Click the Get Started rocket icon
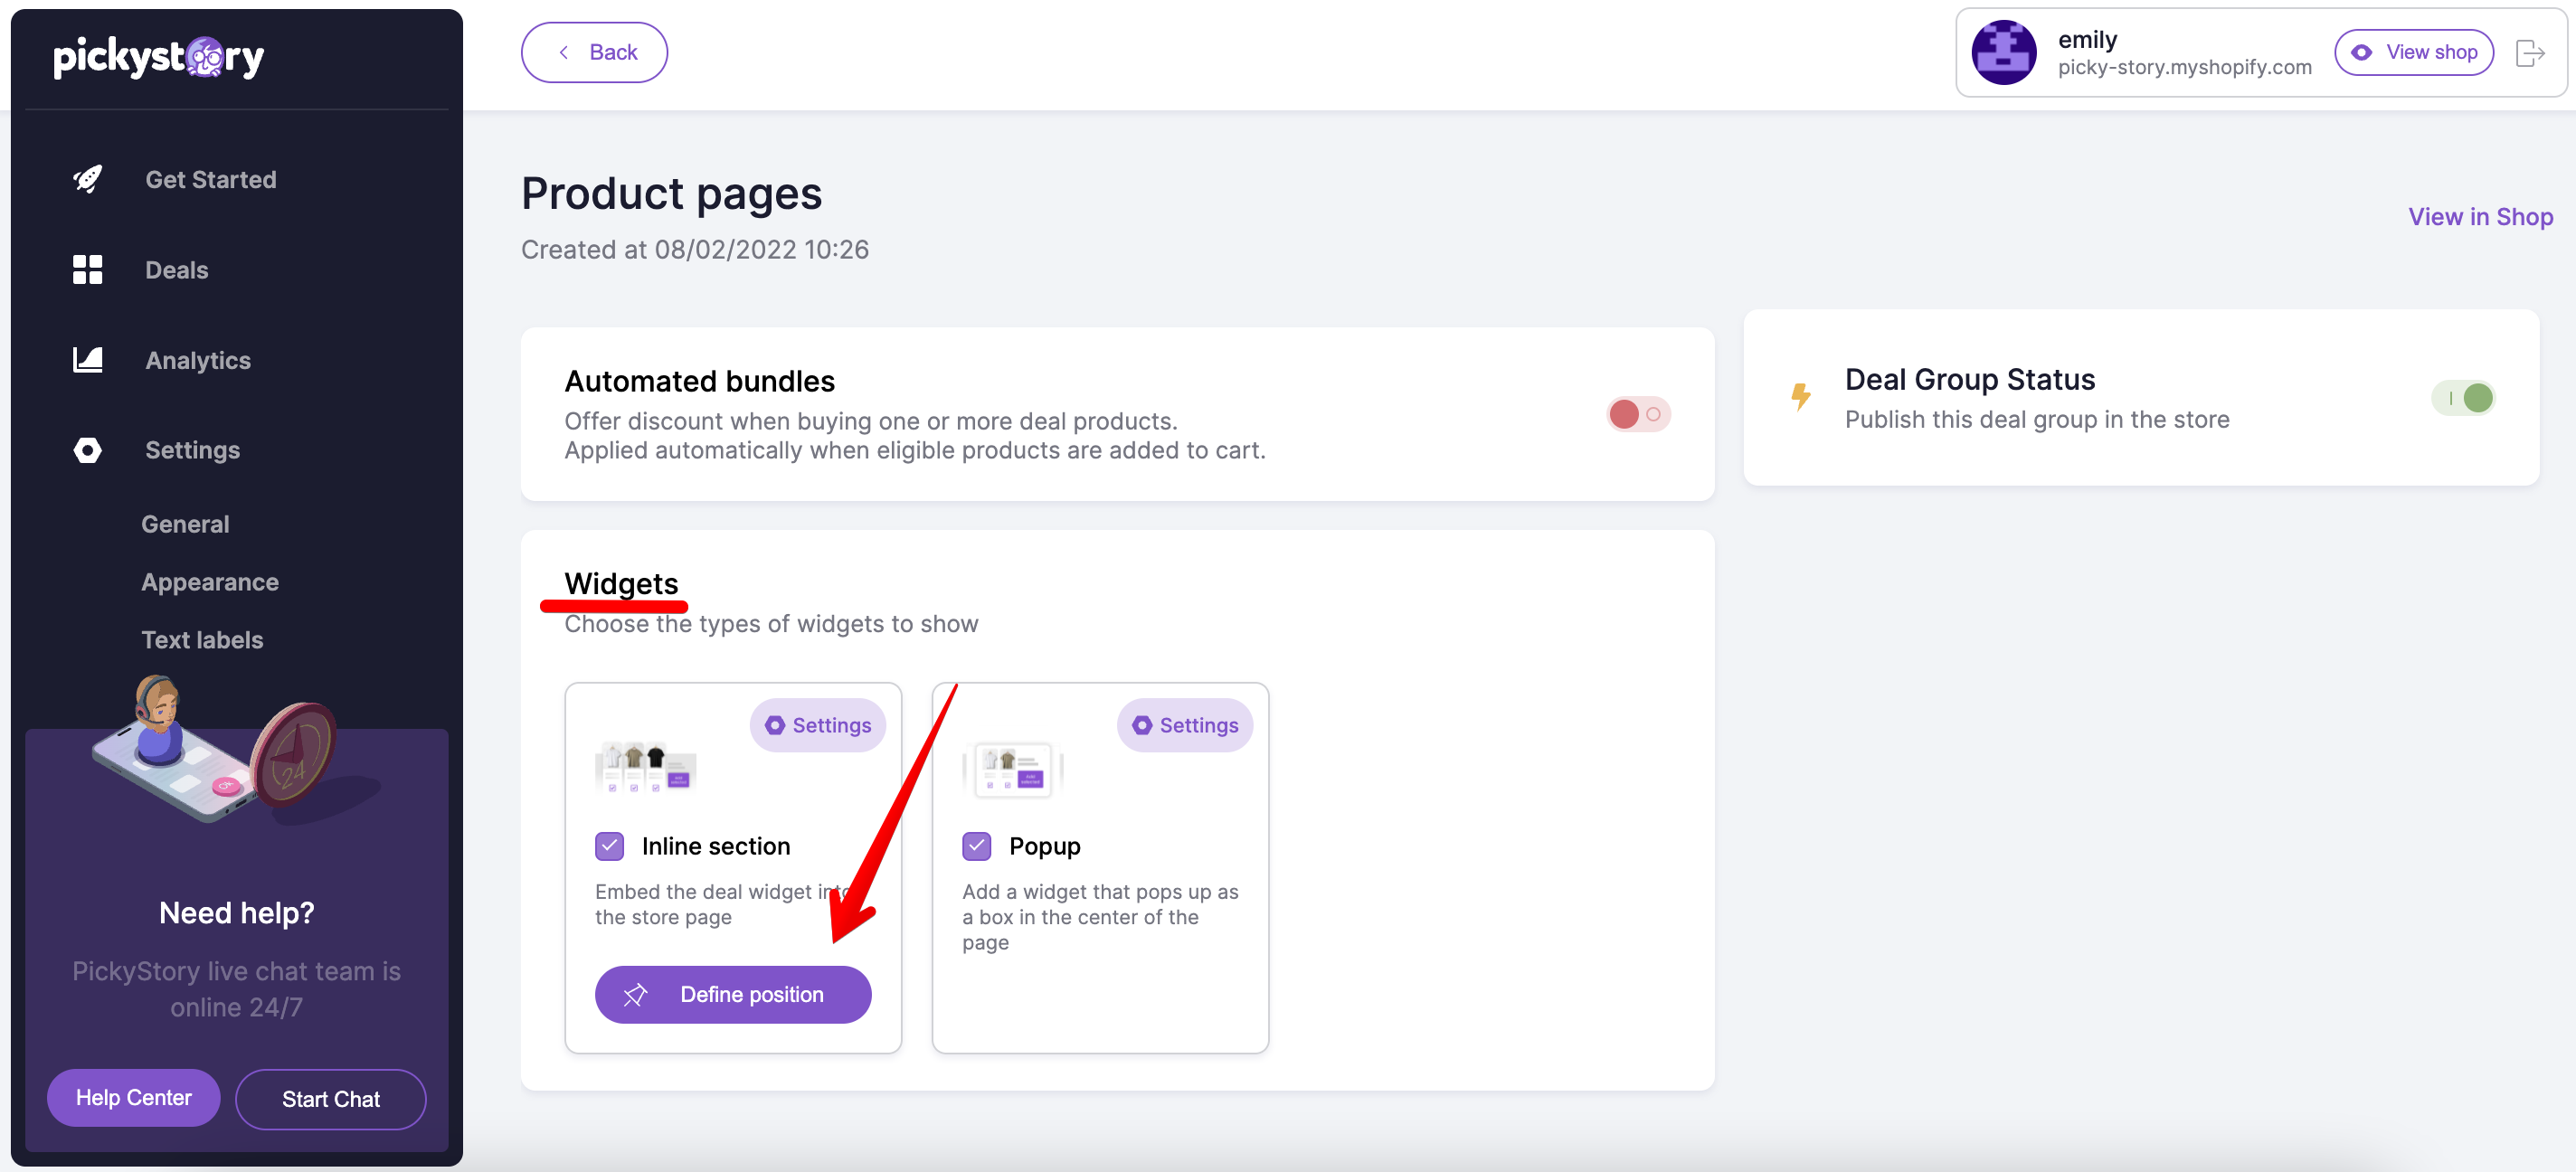The image size is (2576, 1172). point(88,179)
